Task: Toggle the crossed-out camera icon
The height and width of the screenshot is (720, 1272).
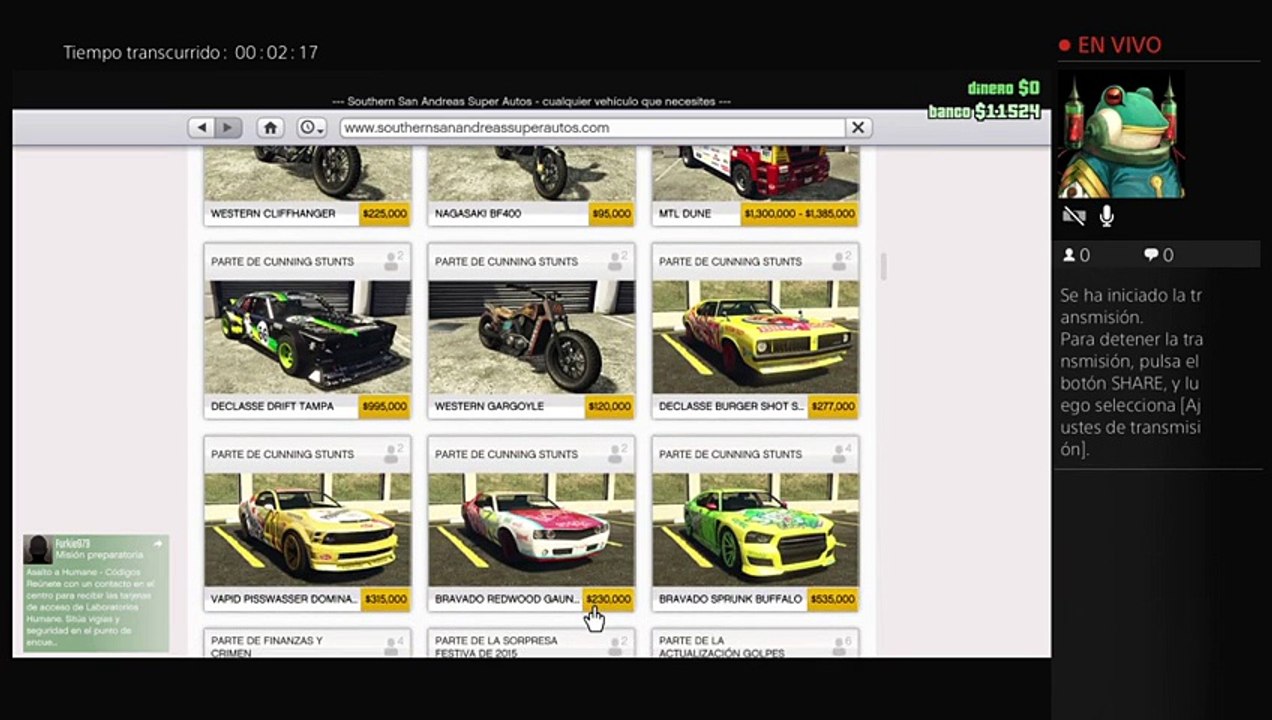Action: [x=1074, y=216]
